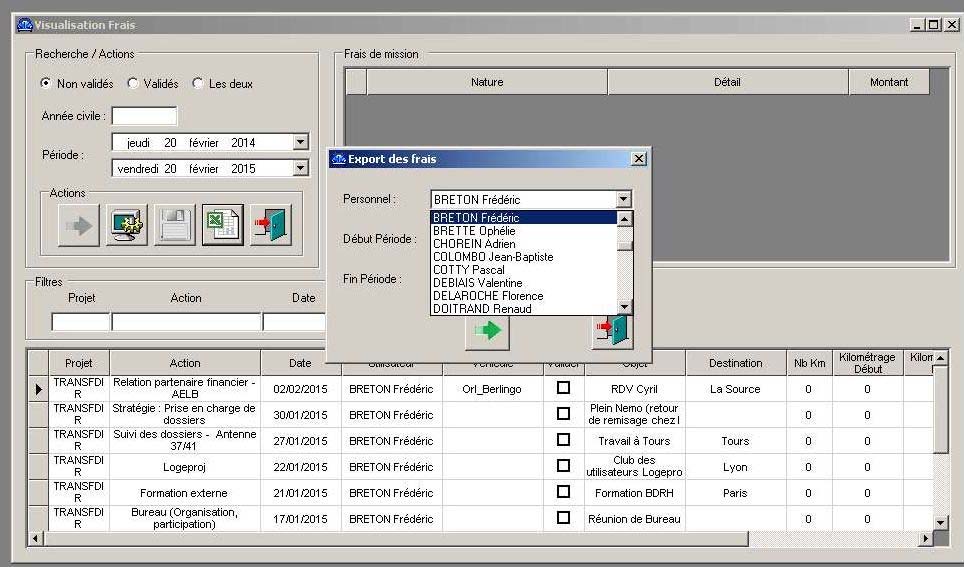Click the green arrow in Export dialog
Viewport: 964px width, 567px height.
[x=487, y=331]
